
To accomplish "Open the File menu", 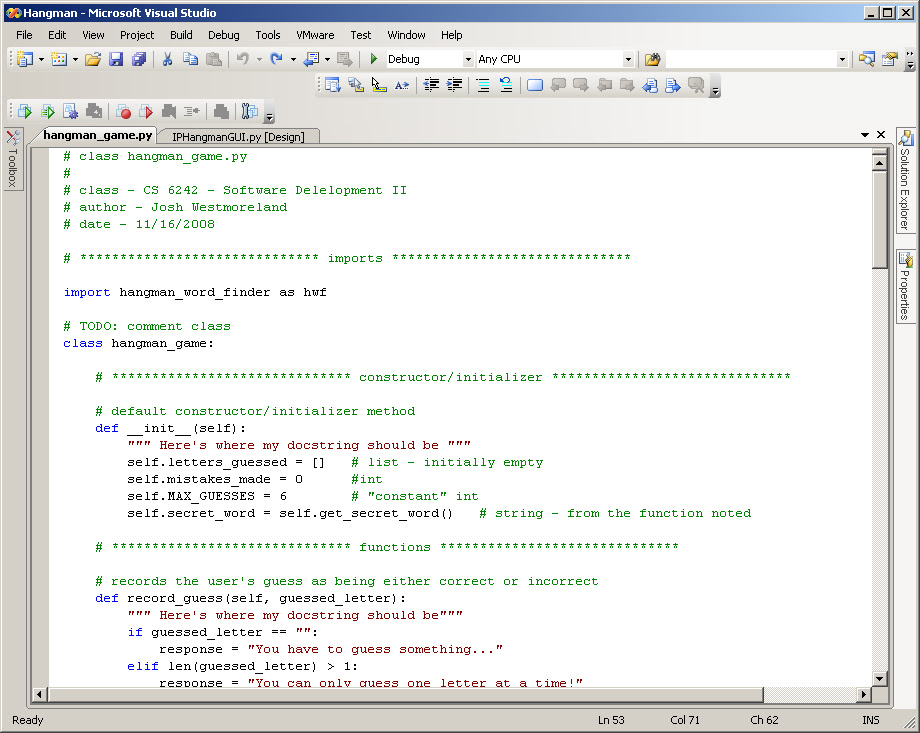I will 24,35.
